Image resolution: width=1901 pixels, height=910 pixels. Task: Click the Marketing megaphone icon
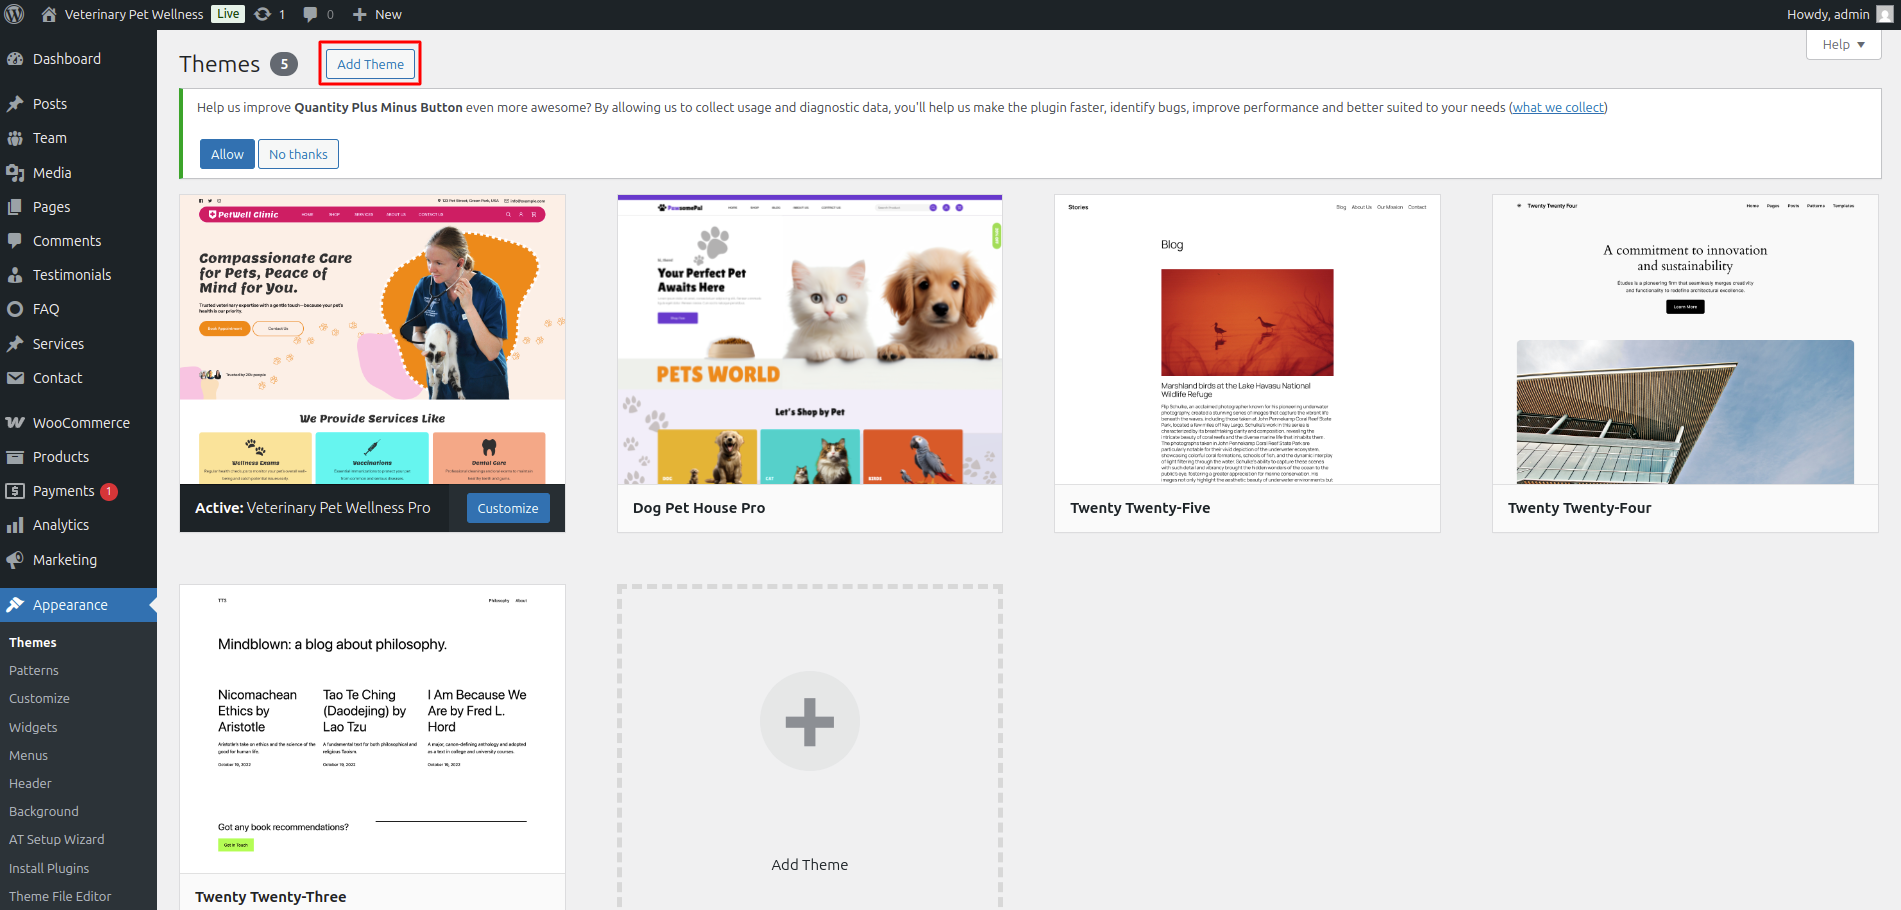15,560
